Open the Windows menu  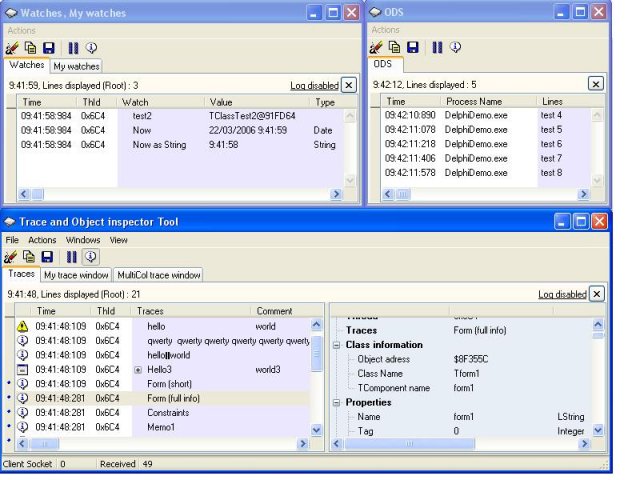point(83,240)
